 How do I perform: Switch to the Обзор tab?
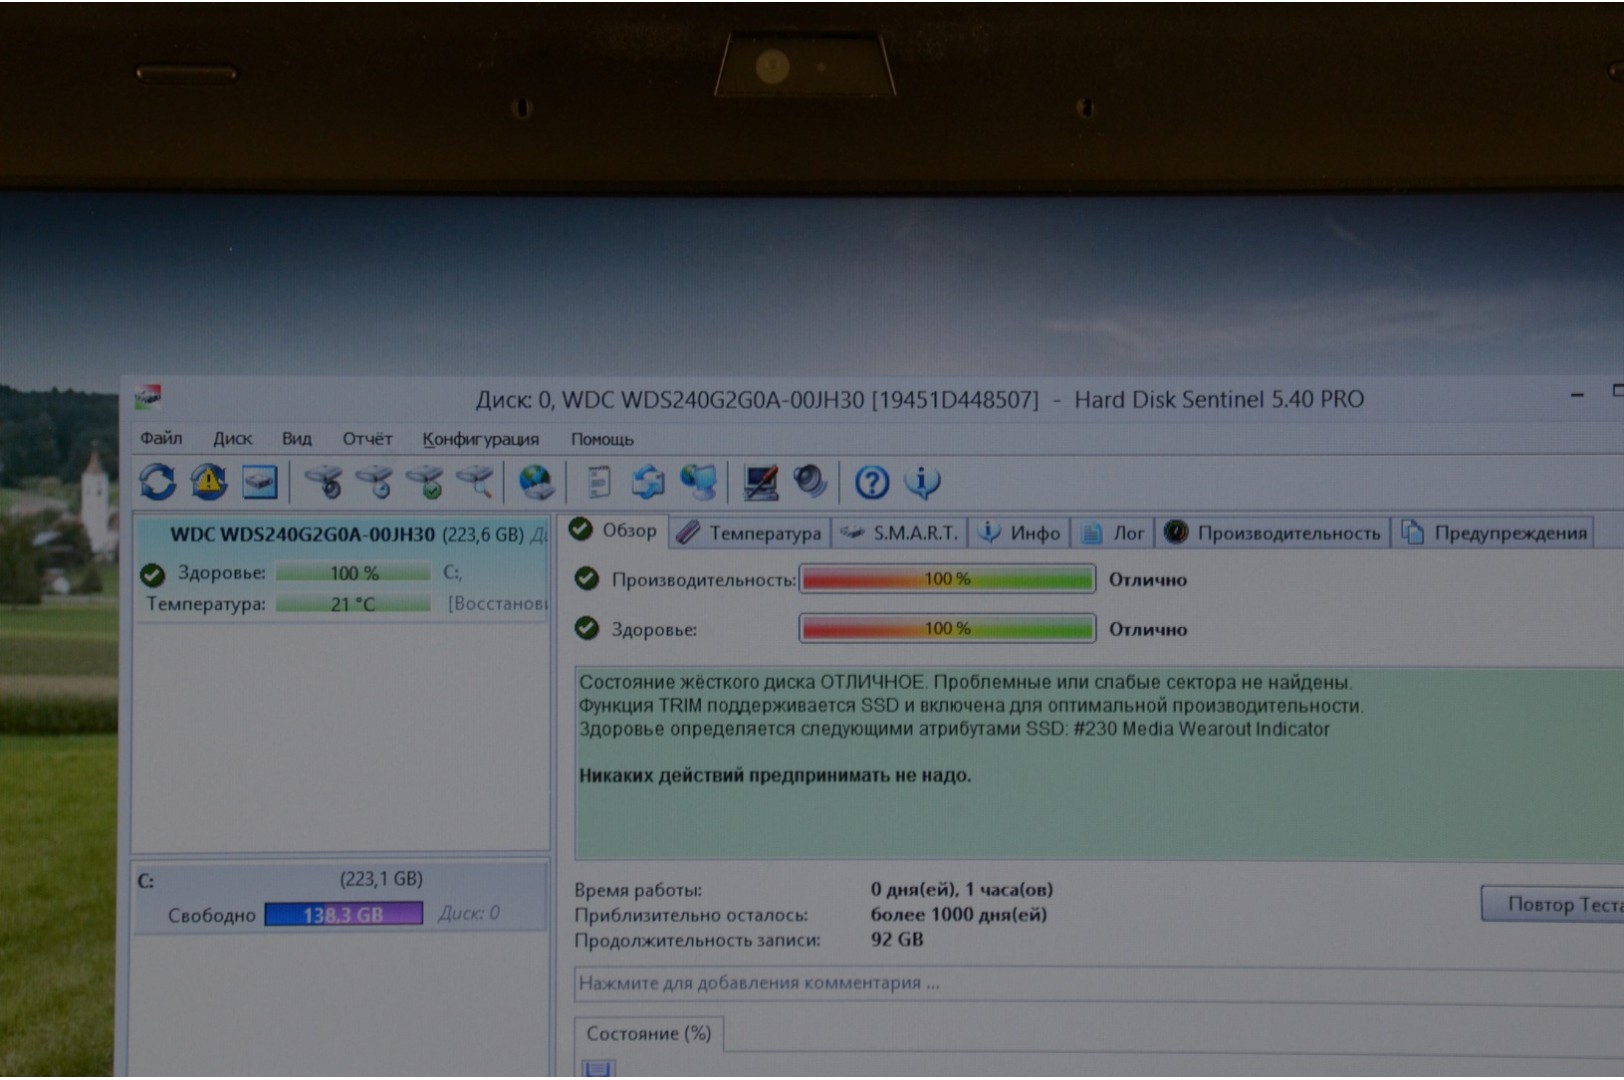612,531
